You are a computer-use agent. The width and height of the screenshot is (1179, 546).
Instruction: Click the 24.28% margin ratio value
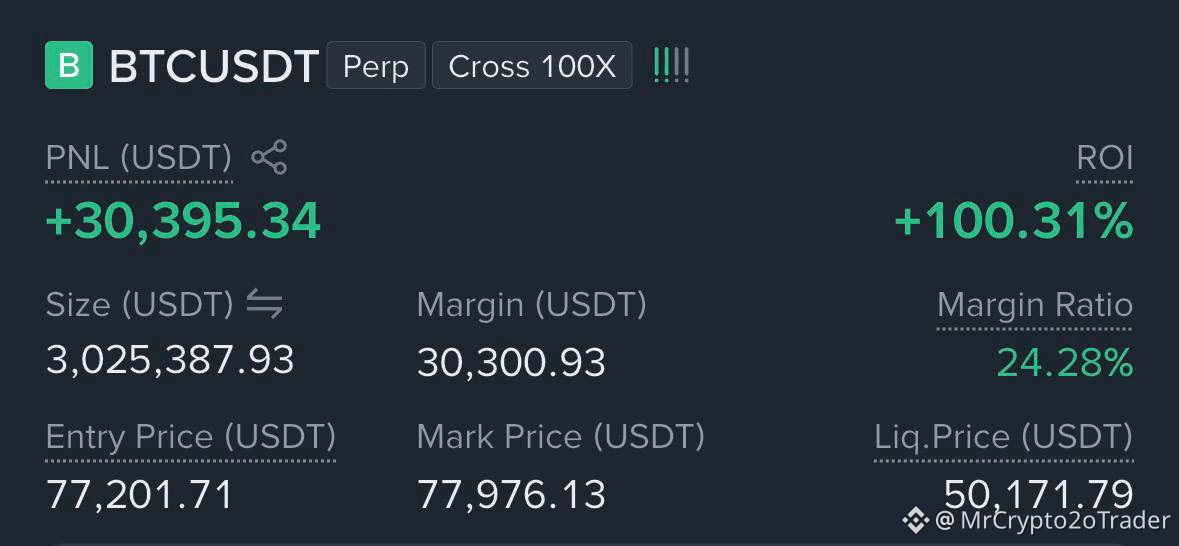click(1065, 363)
